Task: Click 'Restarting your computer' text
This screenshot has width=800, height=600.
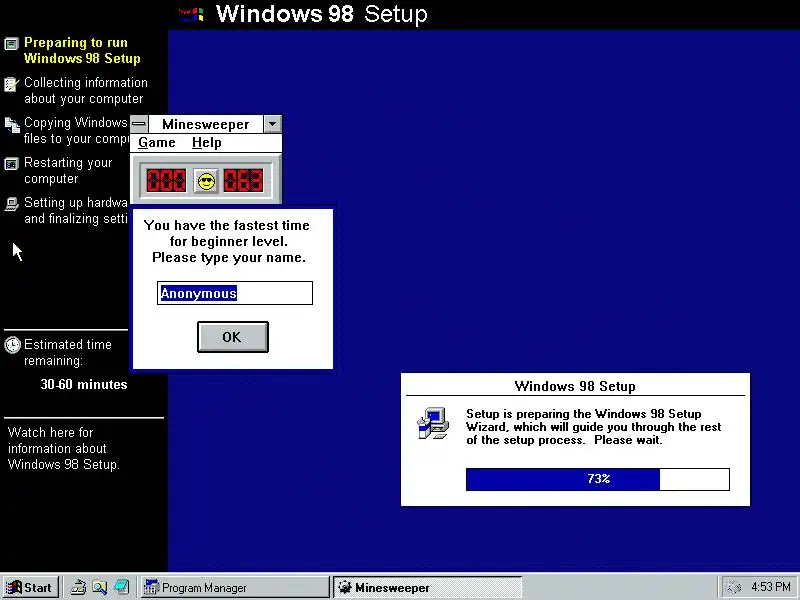Action: [x=68, y=170]
